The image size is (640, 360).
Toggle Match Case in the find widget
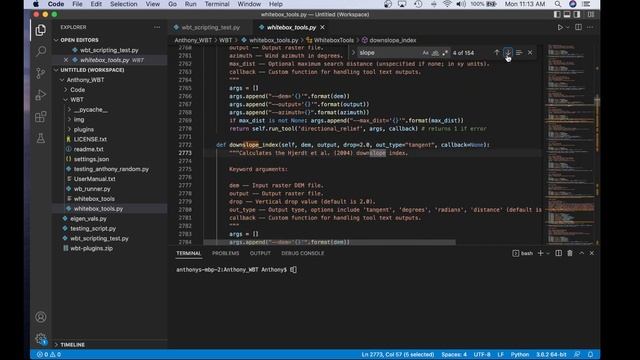click(425, 53)
